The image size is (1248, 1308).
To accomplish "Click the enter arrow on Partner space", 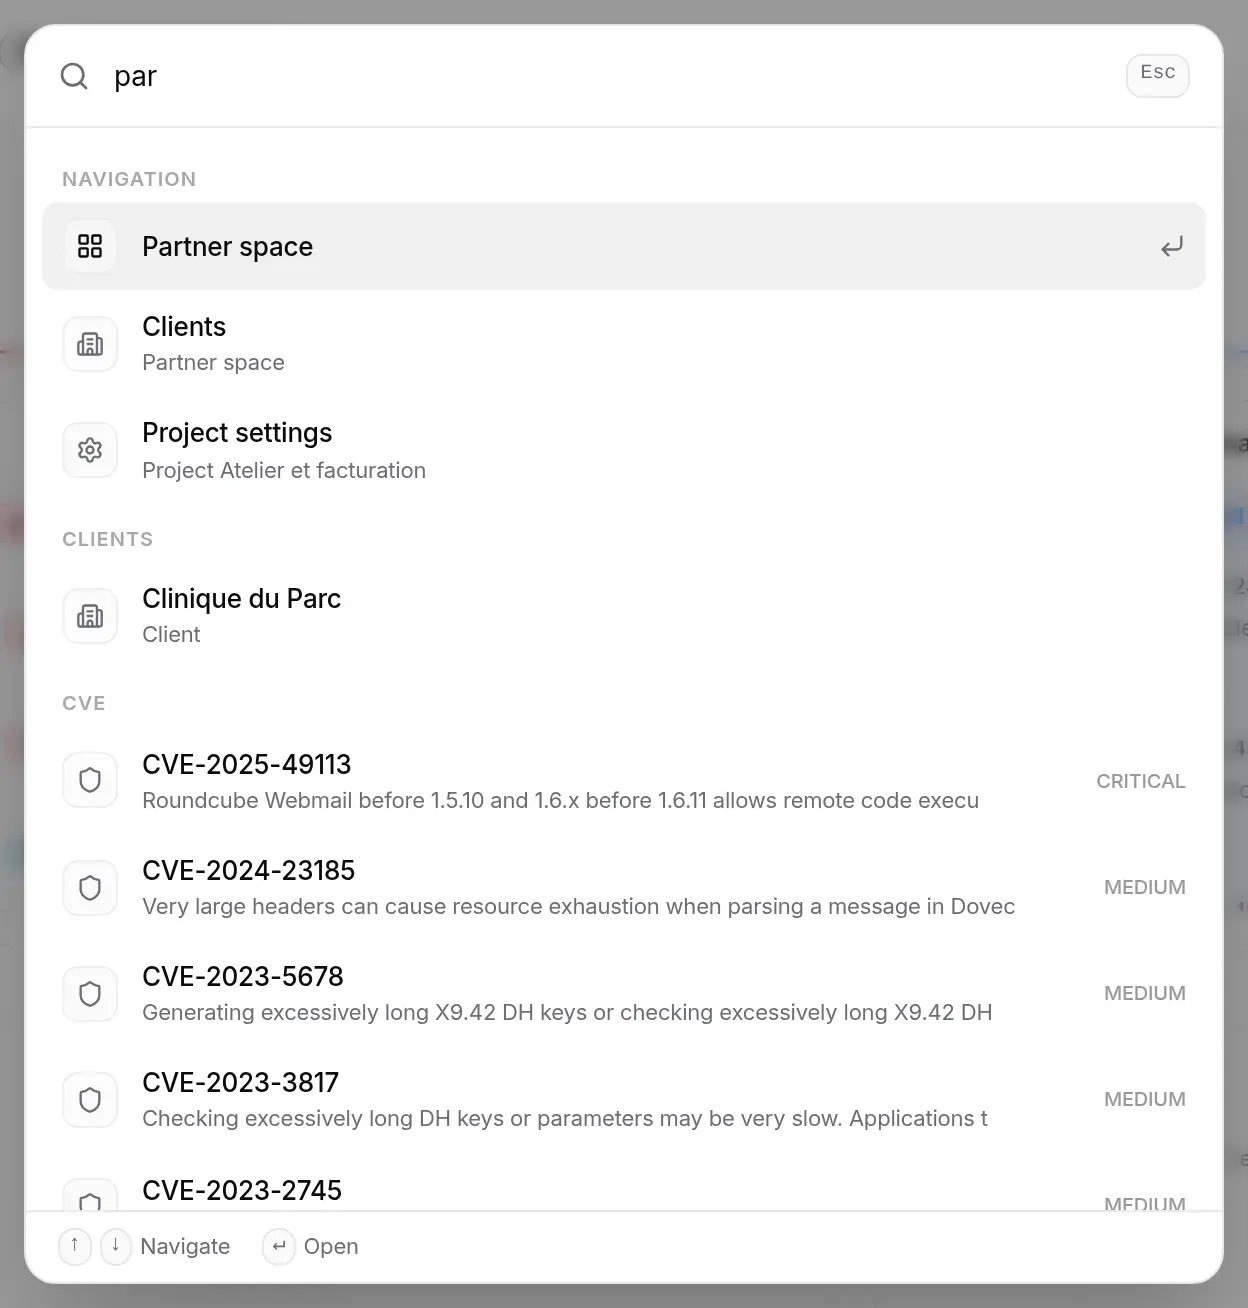I will [x=1171, y=246].
